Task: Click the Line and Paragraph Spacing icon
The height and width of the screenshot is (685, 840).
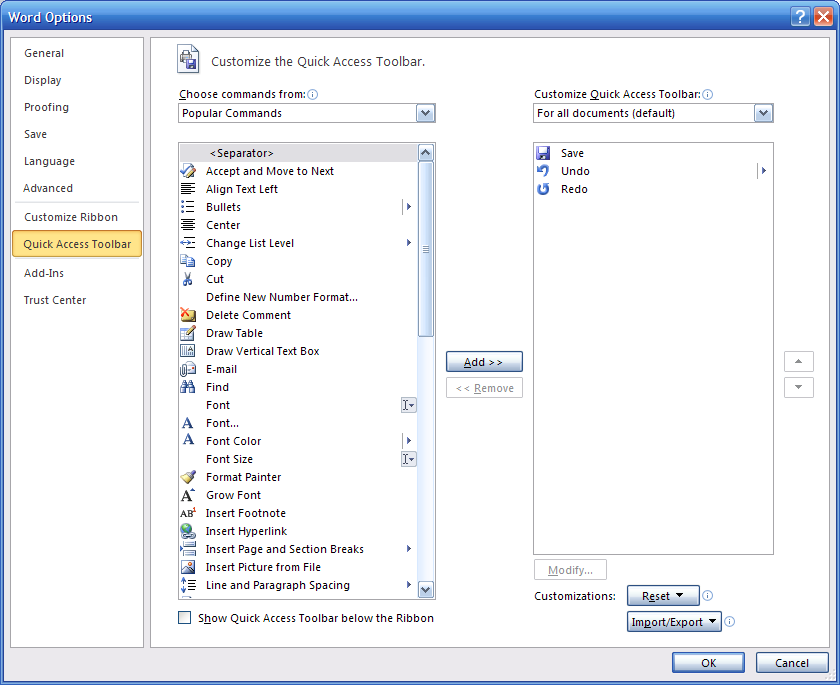Action: pyautogui.click(x=188, y=585)
